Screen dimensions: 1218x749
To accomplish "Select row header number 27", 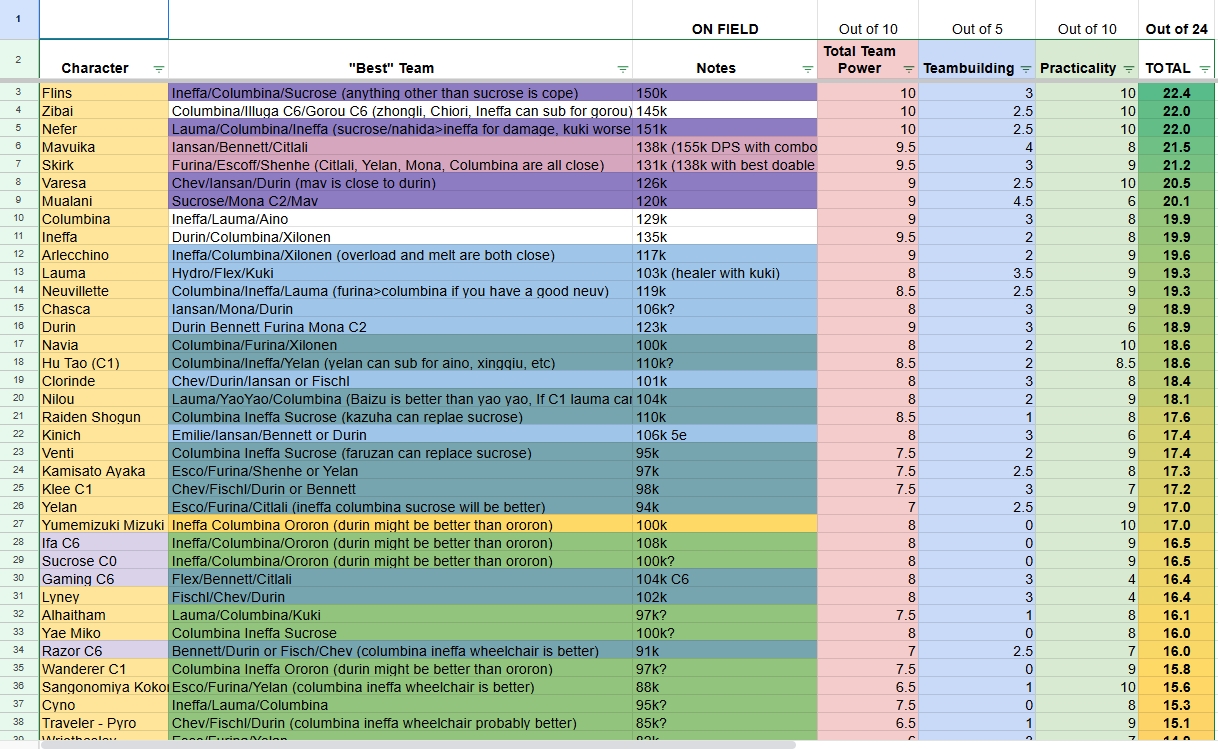I will click(19, 525).
